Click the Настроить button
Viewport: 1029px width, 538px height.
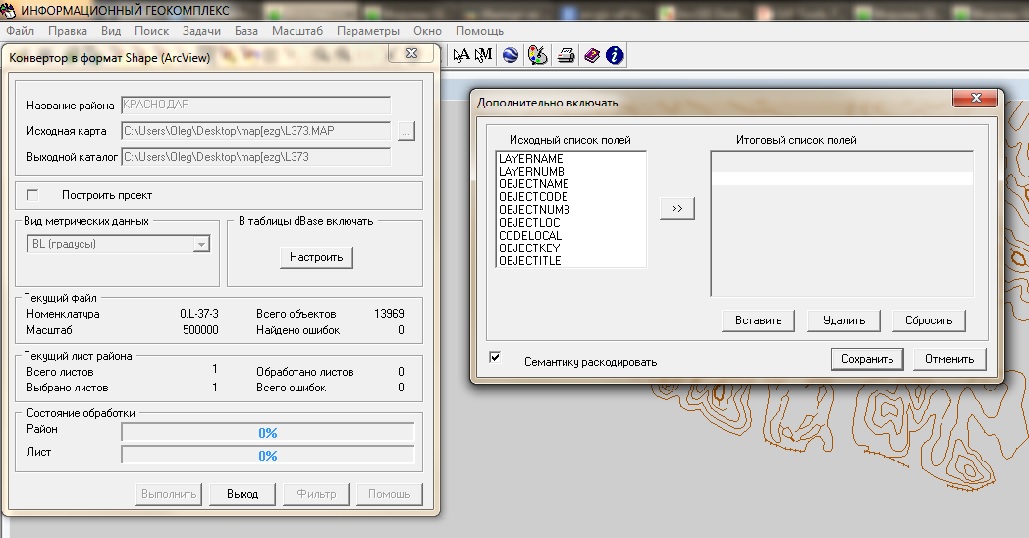point(316,257)
